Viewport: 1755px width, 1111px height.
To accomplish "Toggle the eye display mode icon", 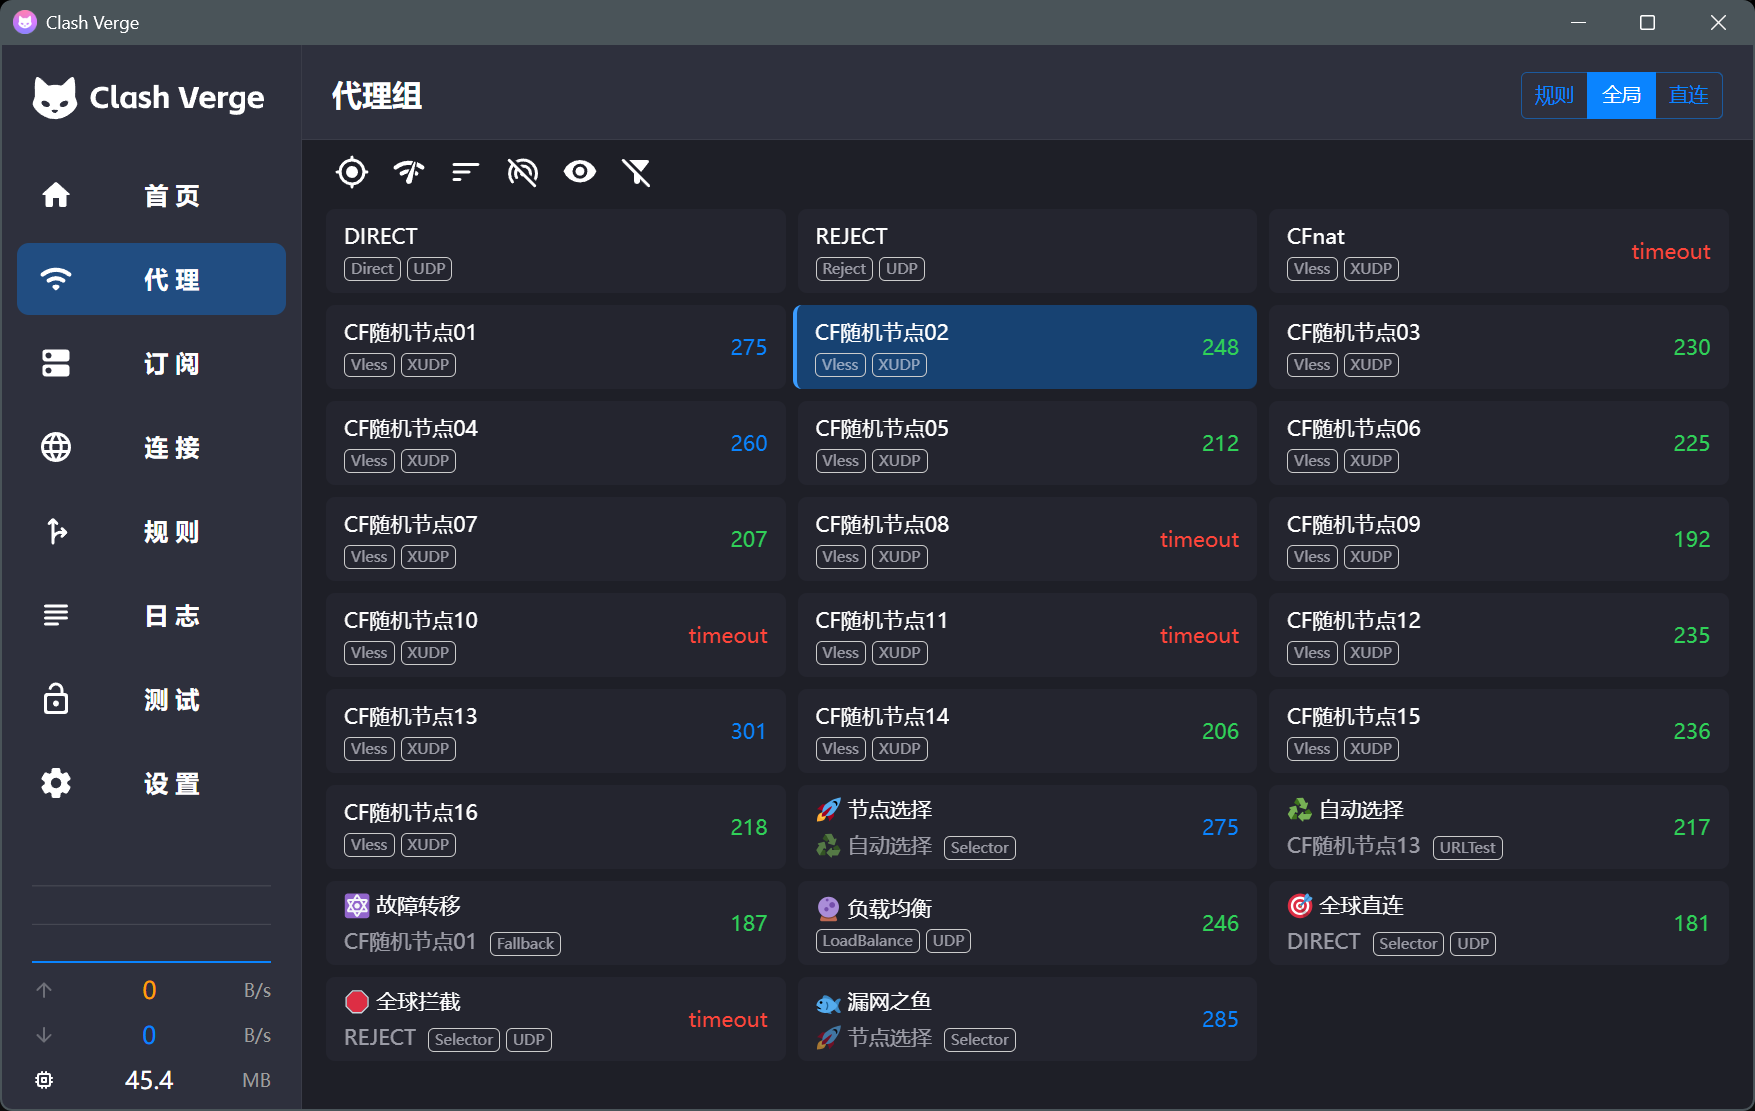I will pos(579,172).
